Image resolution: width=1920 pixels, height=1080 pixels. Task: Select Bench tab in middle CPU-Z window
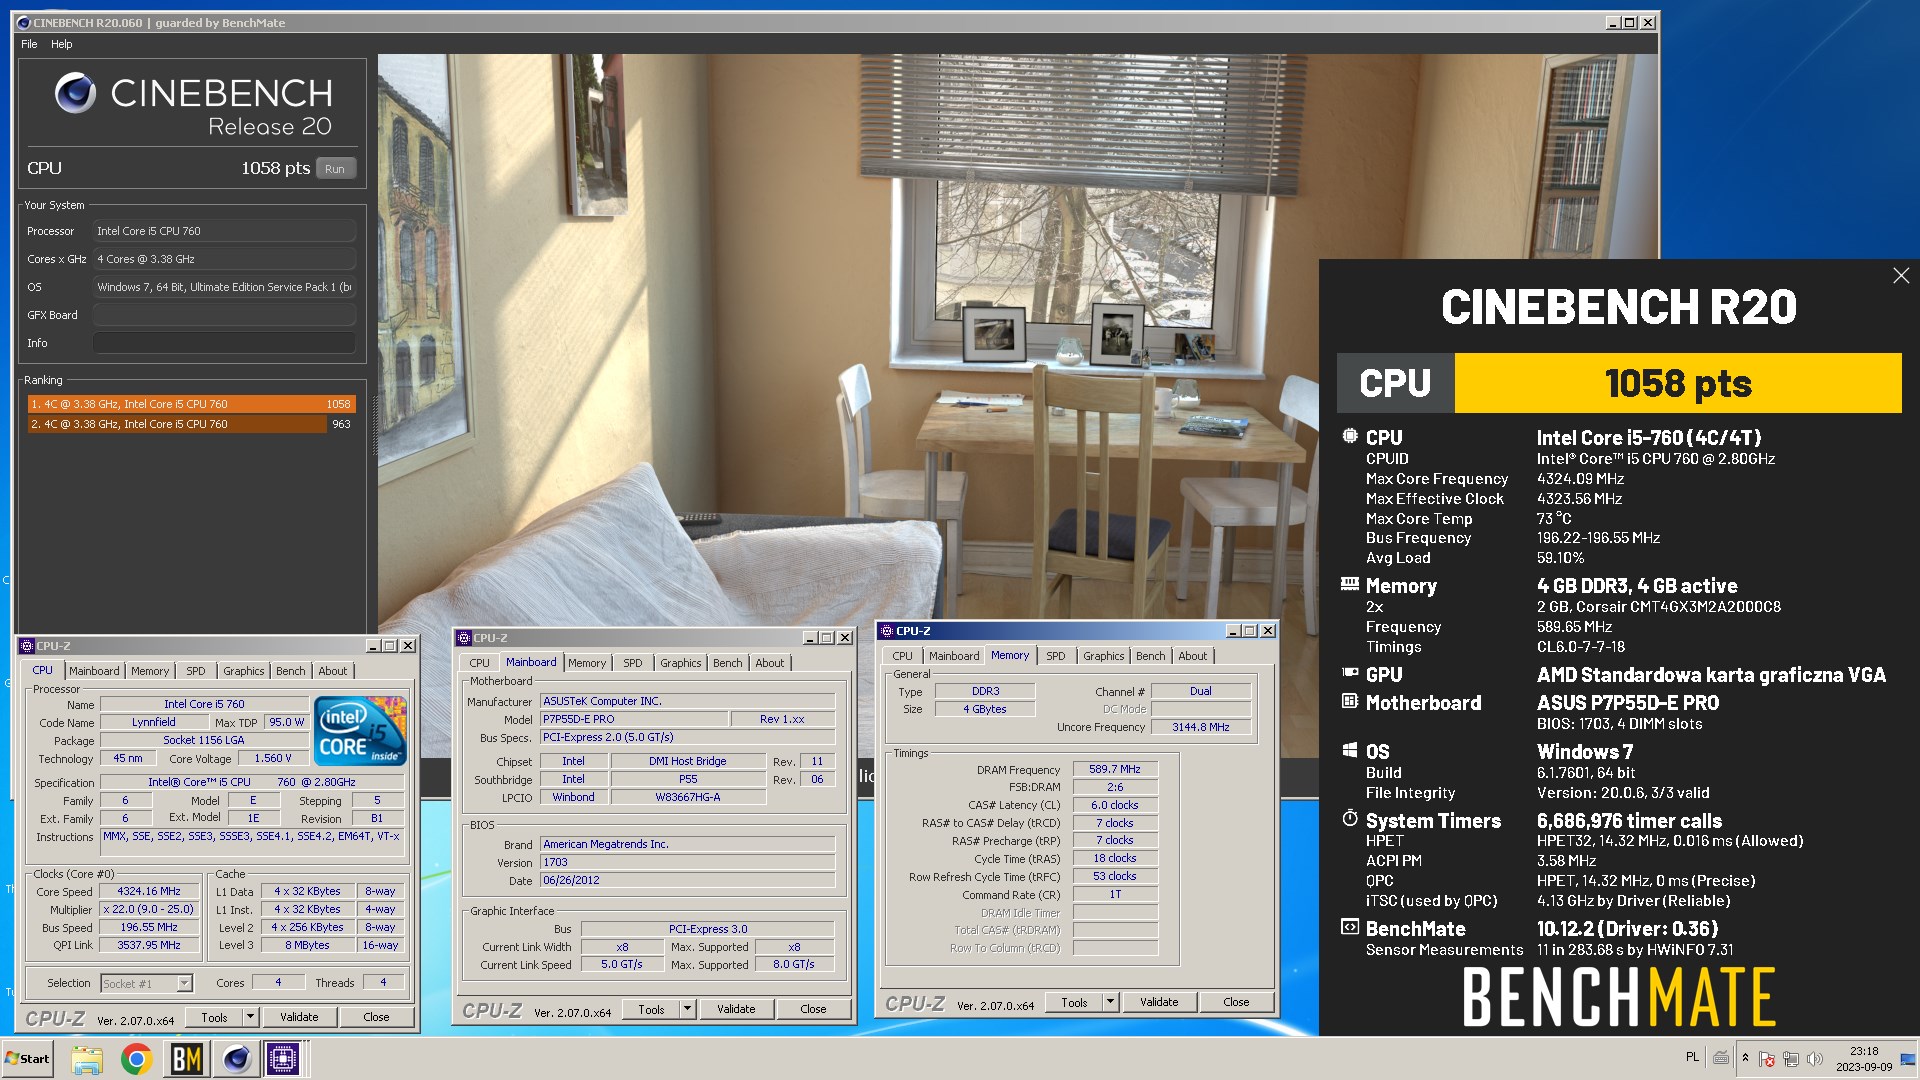point(728,663)
